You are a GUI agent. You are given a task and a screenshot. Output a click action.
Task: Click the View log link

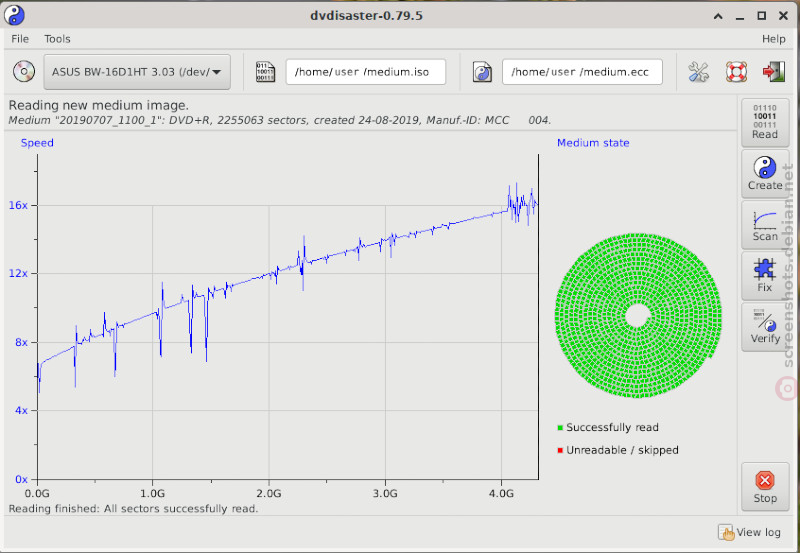(x=749, y=533)
